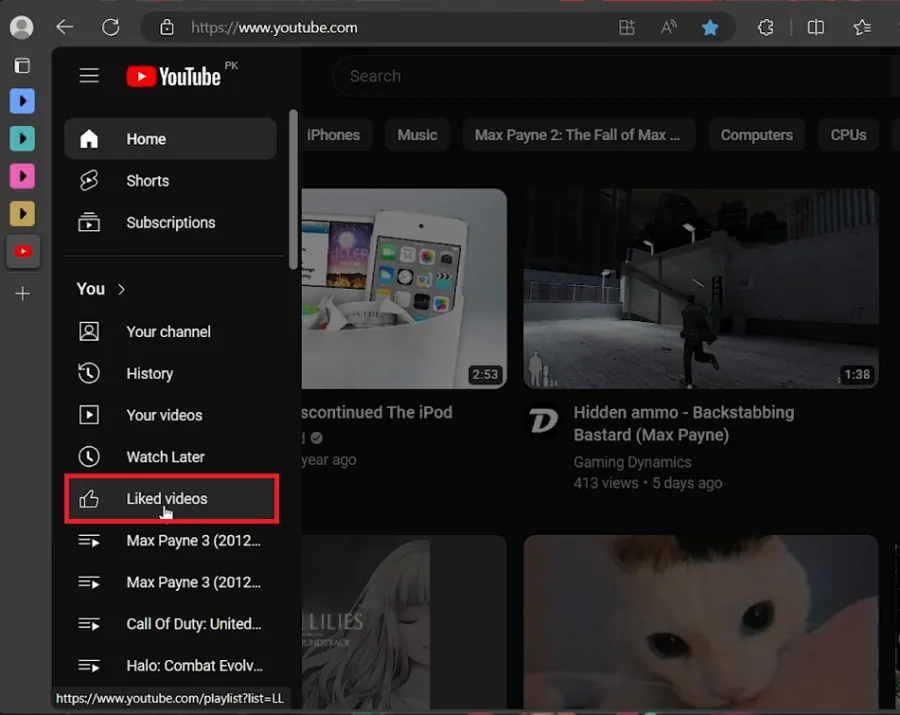Click the YouTube logo
Screen dimensions: 900x715
(173, 76)
